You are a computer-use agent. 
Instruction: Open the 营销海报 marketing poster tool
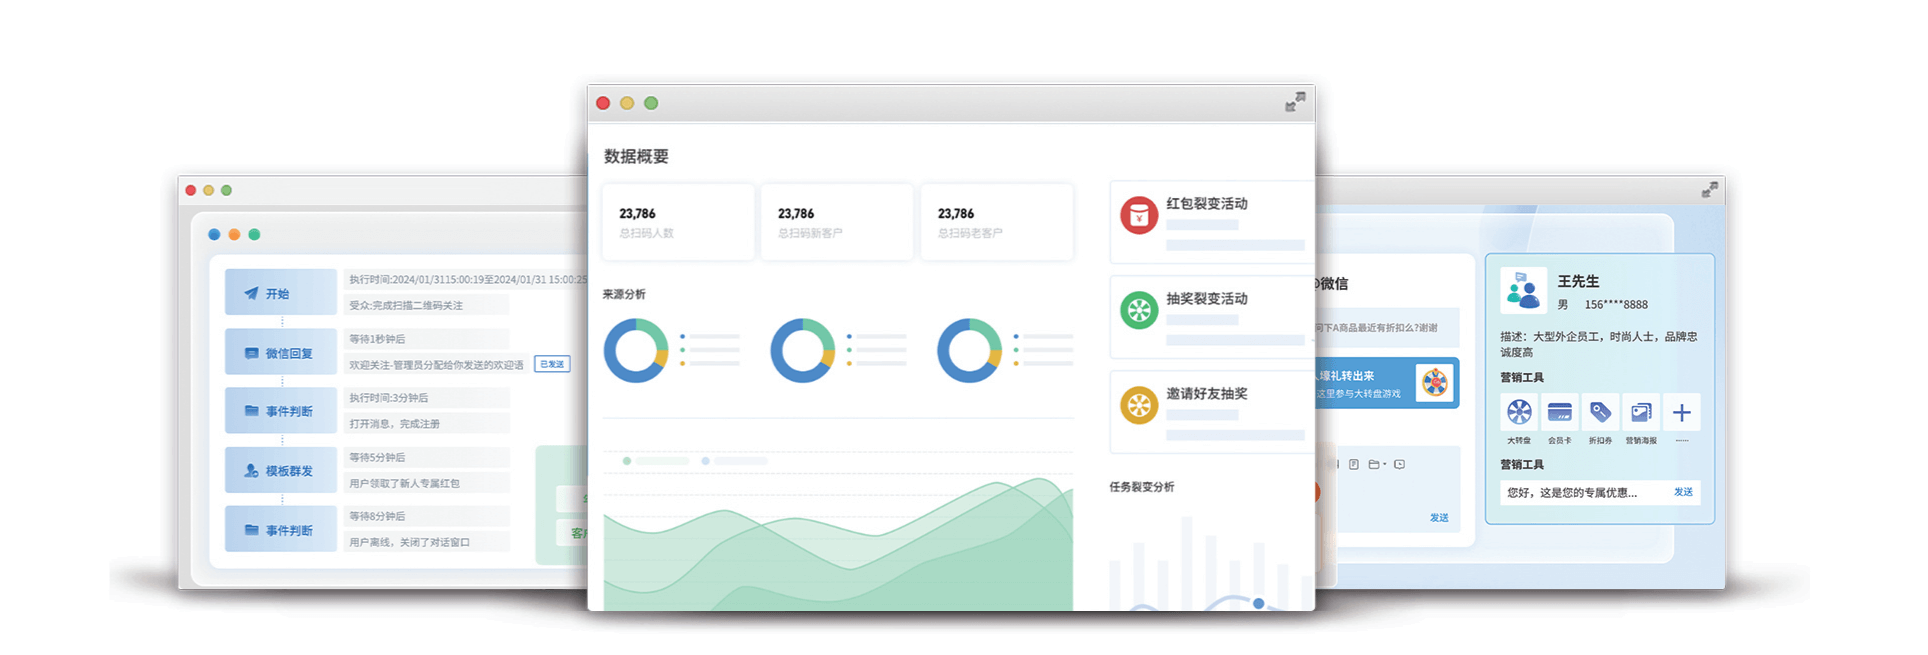(x=1641, y=412)
